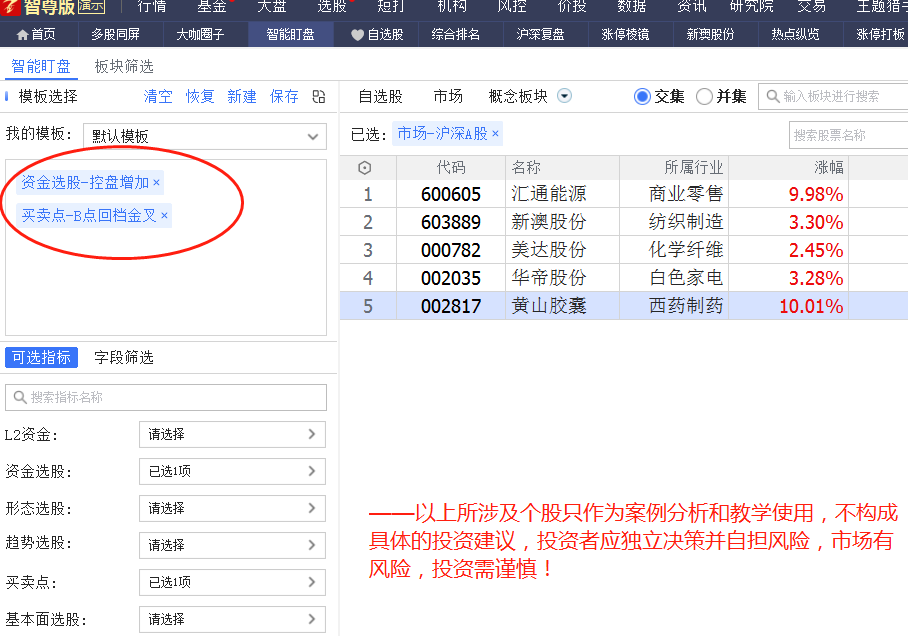Open the 数据 top menu

point(632,6)
